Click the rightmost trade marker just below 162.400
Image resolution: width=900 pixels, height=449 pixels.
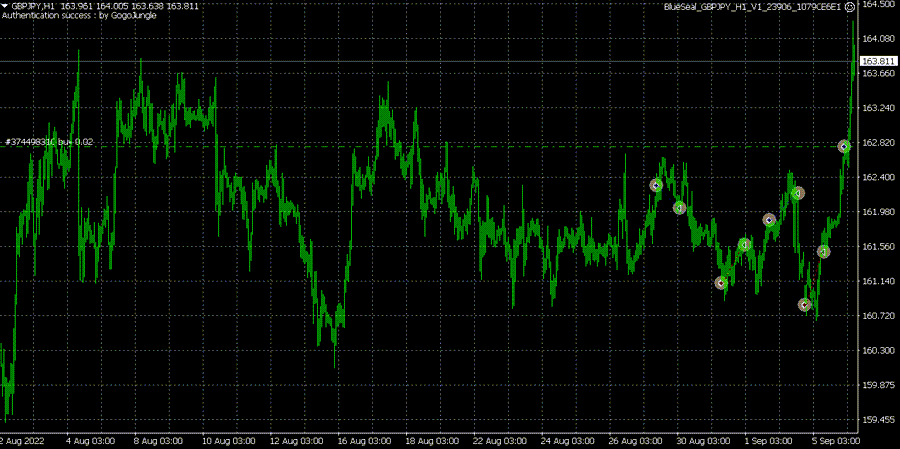point(797,193)
